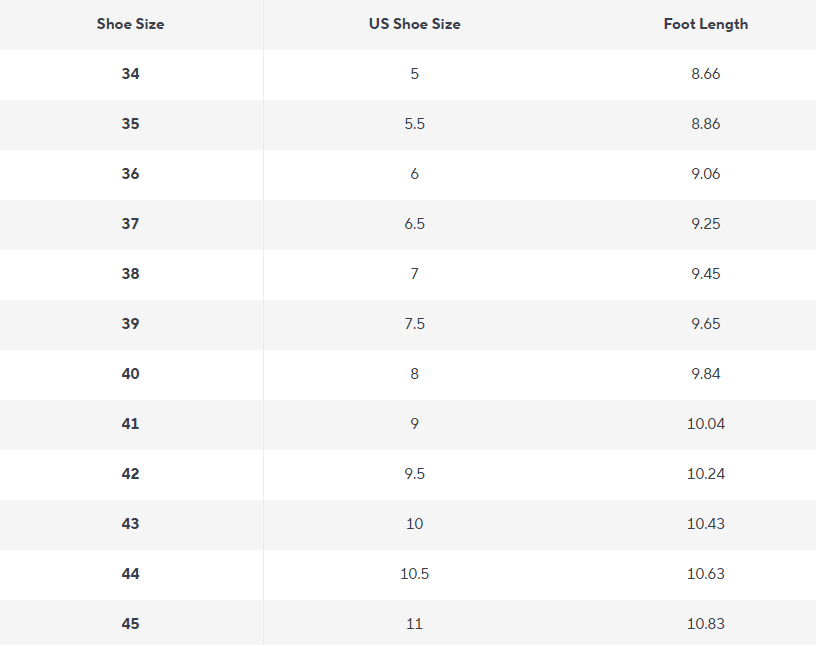Click foot length 10.04 value
Screen dimensions: 819x647
click(706, 424)
